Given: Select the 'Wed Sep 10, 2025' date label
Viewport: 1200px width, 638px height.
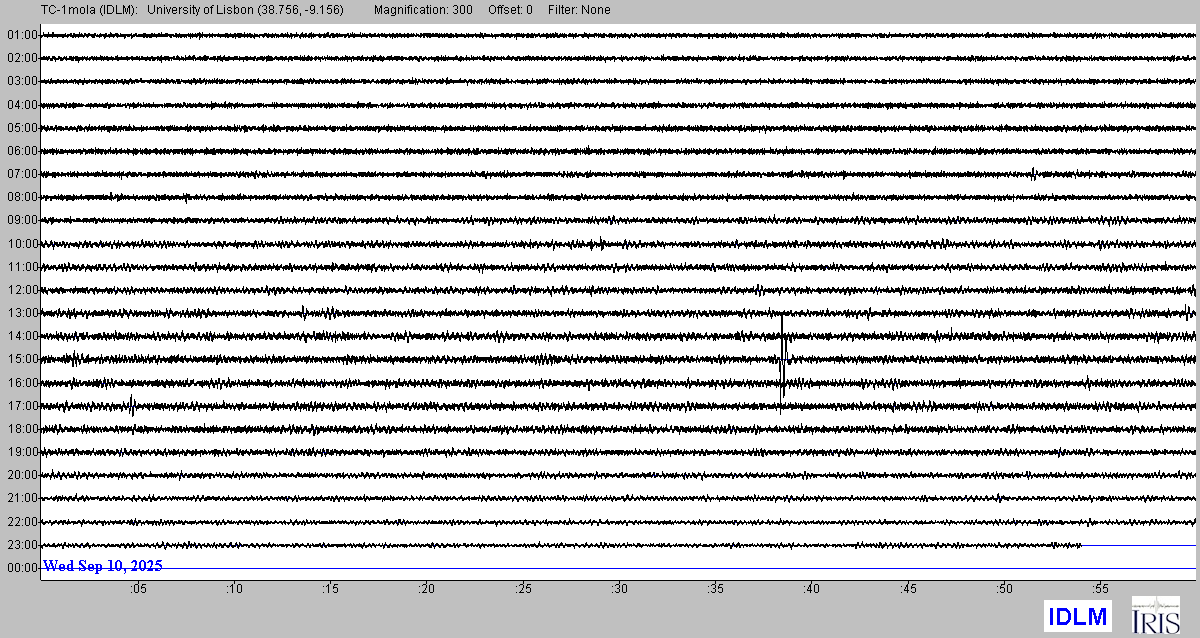Looking at the screenshot, I should (x=102, y=566).
